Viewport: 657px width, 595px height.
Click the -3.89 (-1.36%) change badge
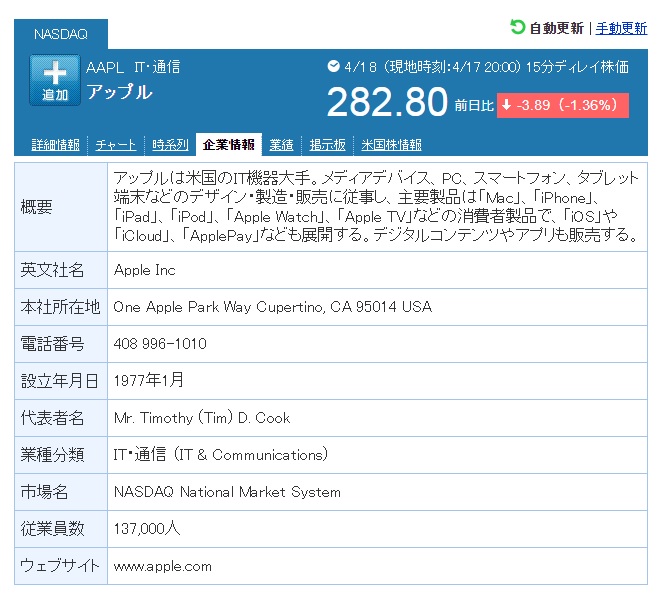(563, 105)
